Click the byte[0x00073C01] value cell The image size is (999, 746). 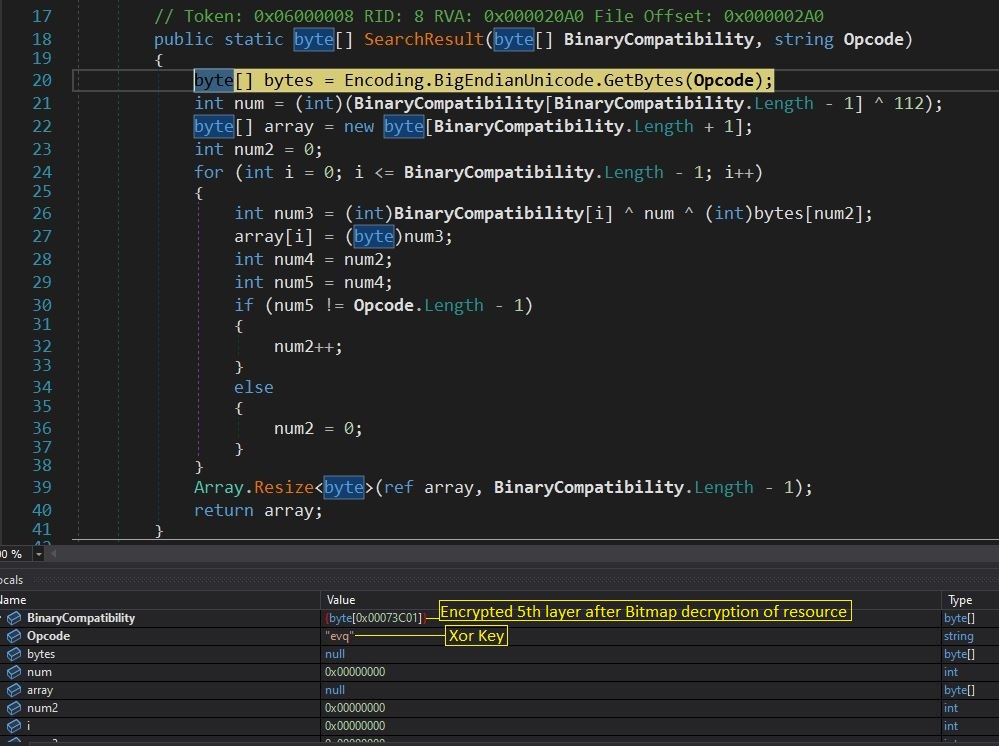pos(375,618)
